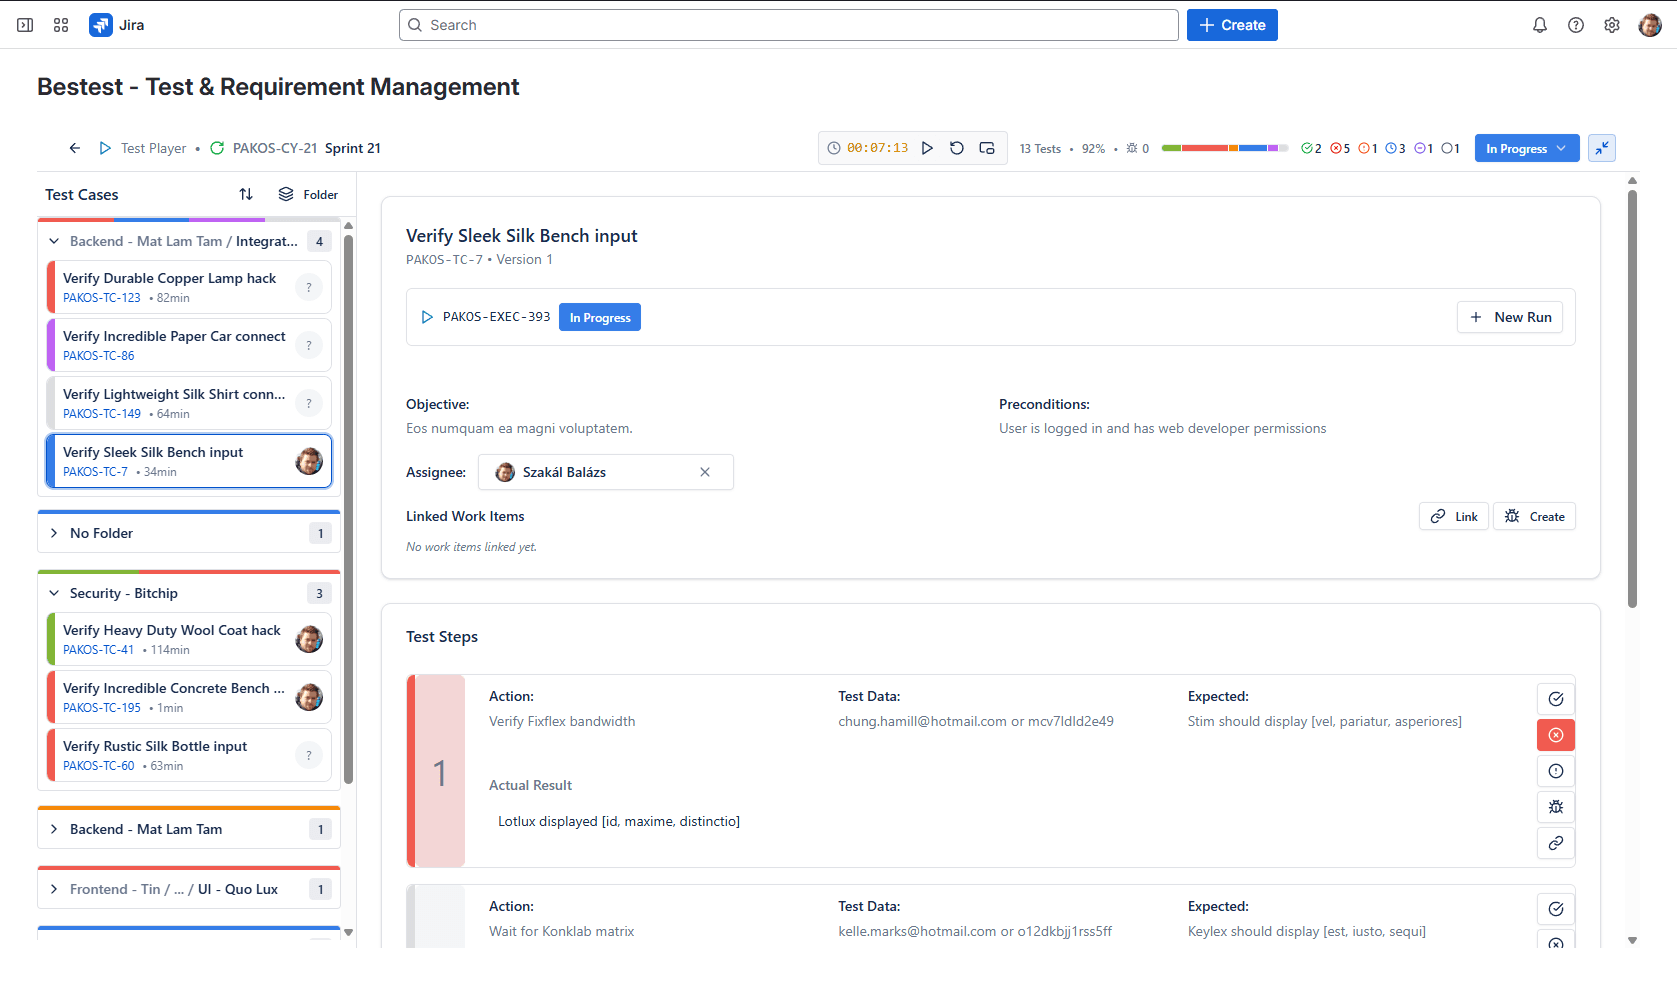Open the Jira app switcher grid menu
This screenshot has width=1677, height=981.
coord(61,24)
